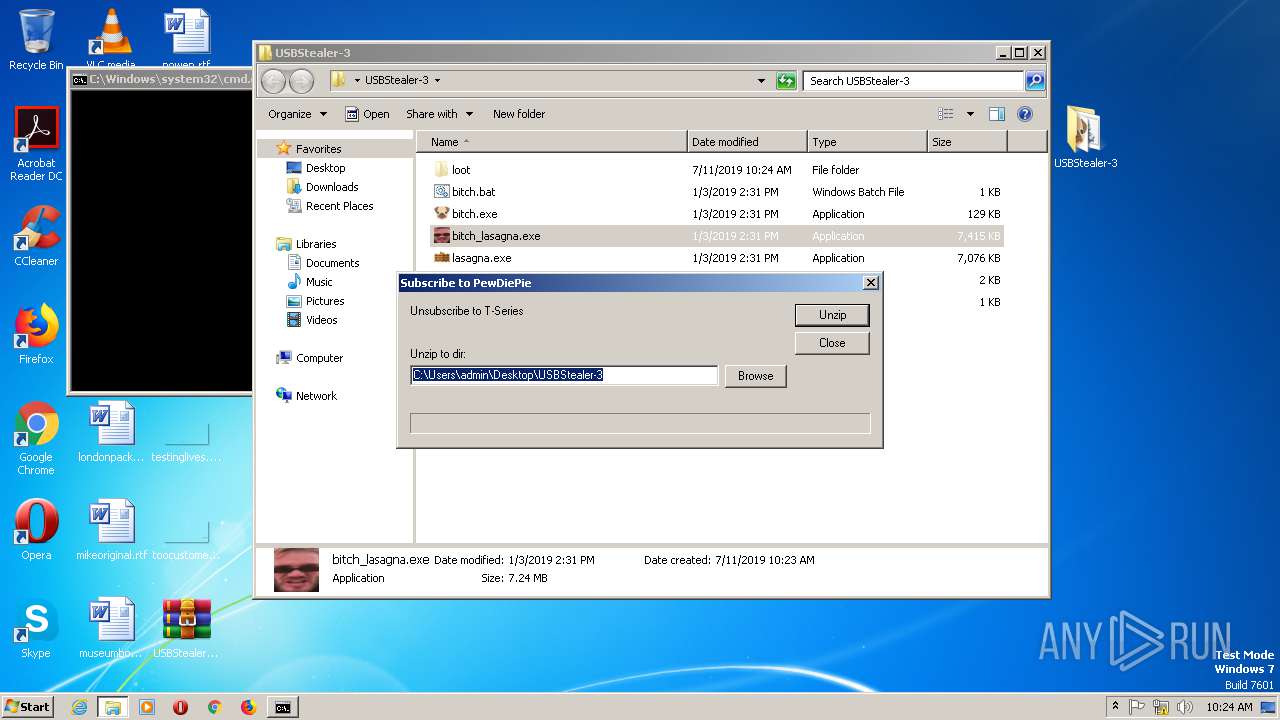The height and width of the screenshot is (720, 1280).
Task: Select Favorites in navigation pane
Action: coord(318,149)
